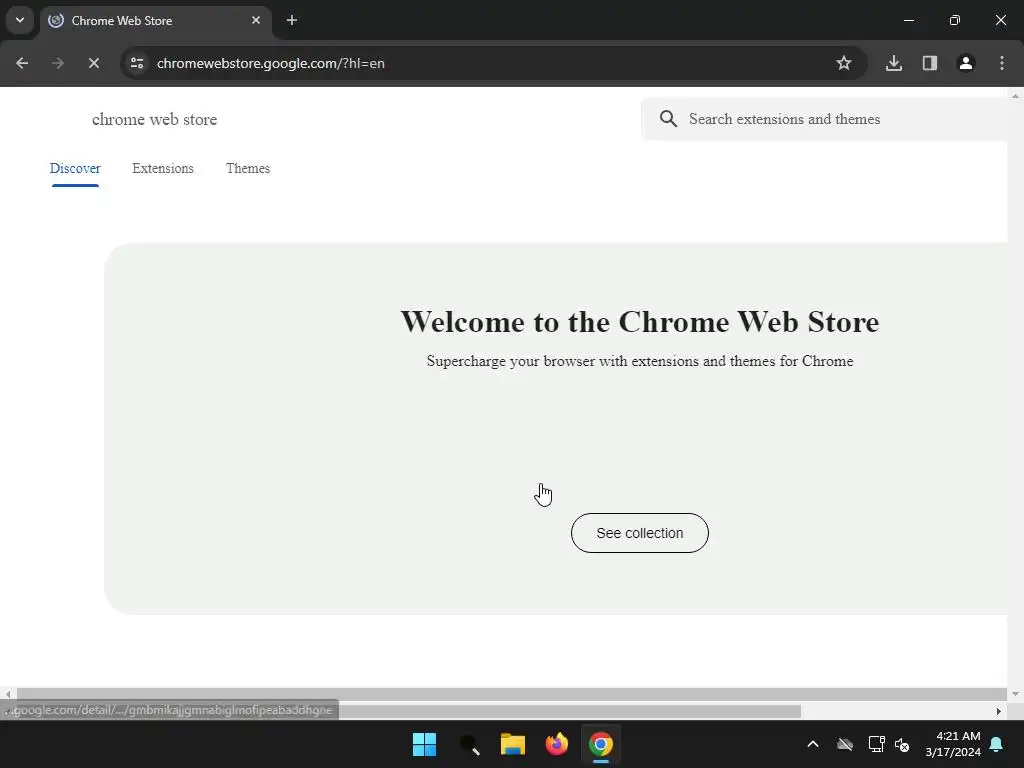Click the OneDrive cloud tray icon
This screenshot has height=768, width=1024.
pyautogui.click(x=845, y=744)
